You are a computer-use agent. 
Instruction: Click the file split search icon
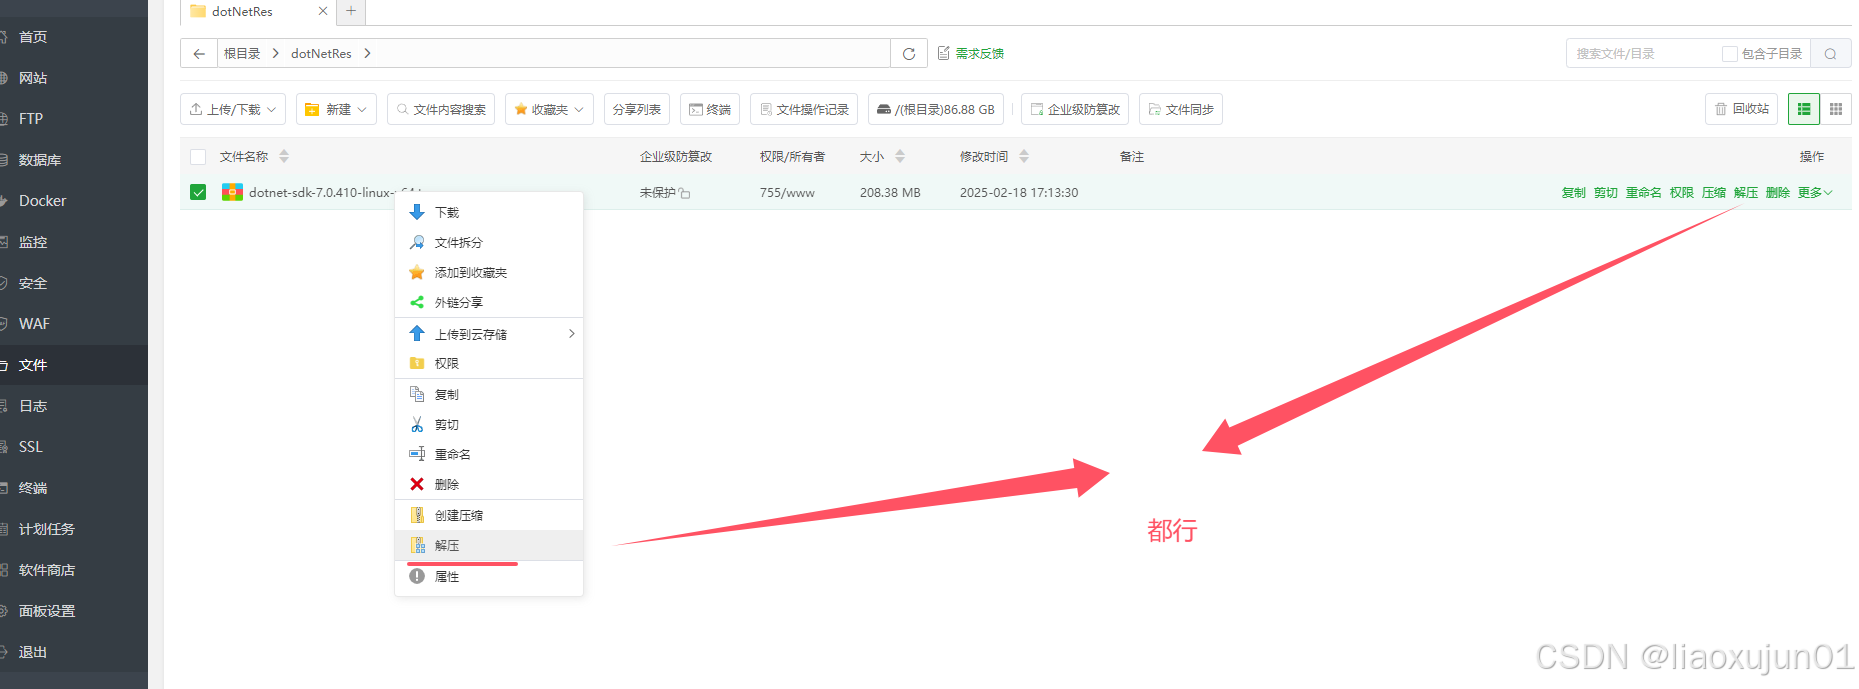(x=417, y=242)
